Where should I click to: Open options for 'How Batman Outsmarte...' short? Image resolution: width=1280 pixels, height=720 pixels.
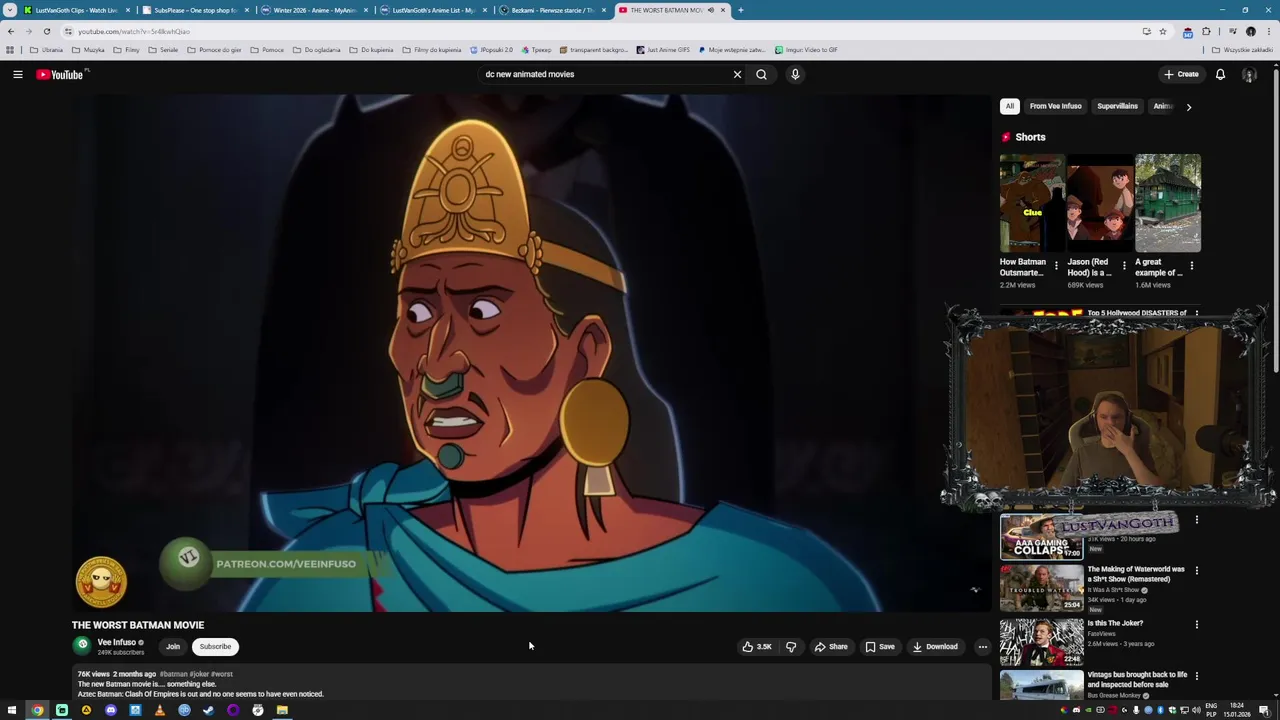click(x=1056, y=266)
